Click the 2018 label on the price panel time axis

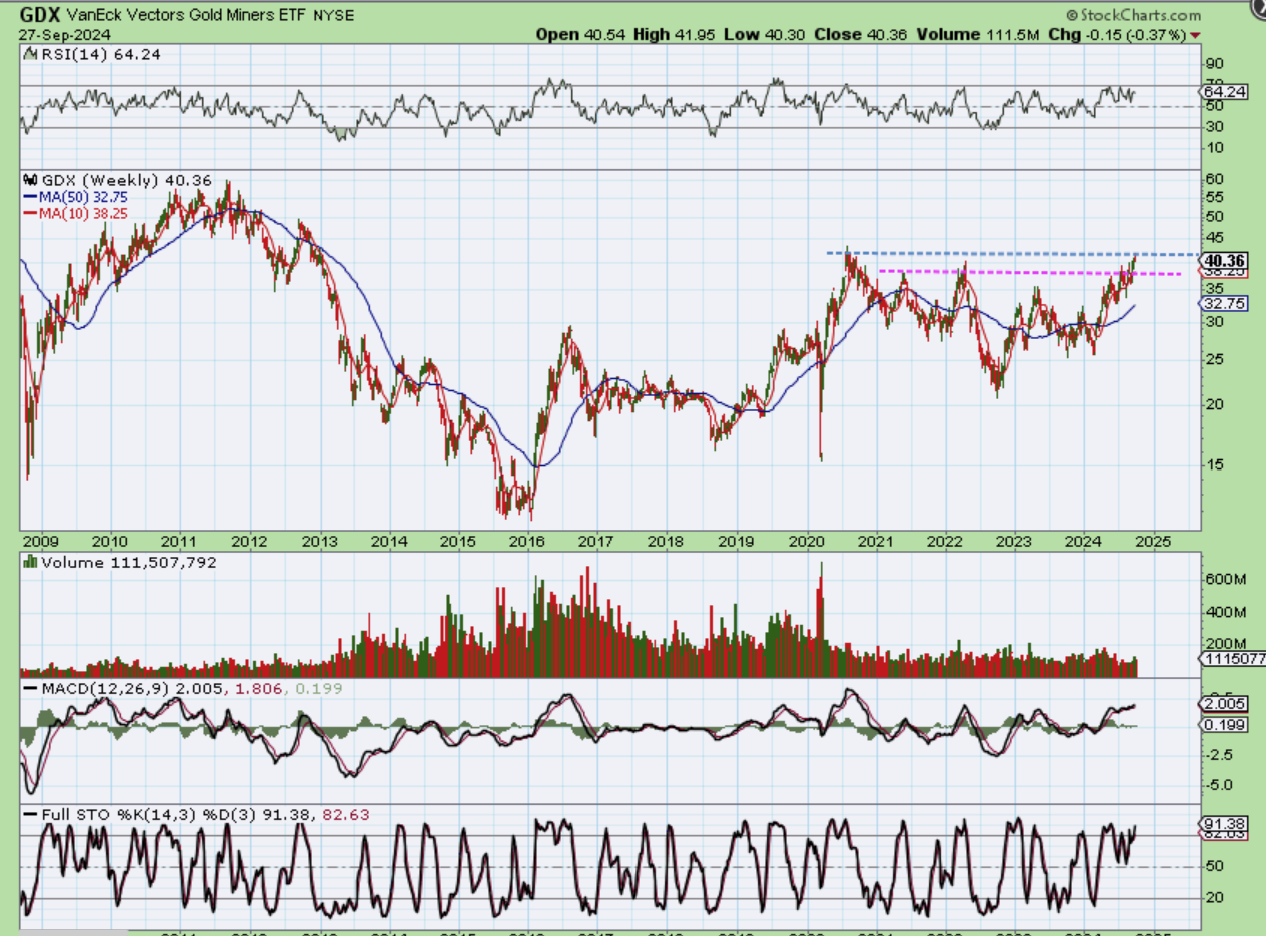666,540
